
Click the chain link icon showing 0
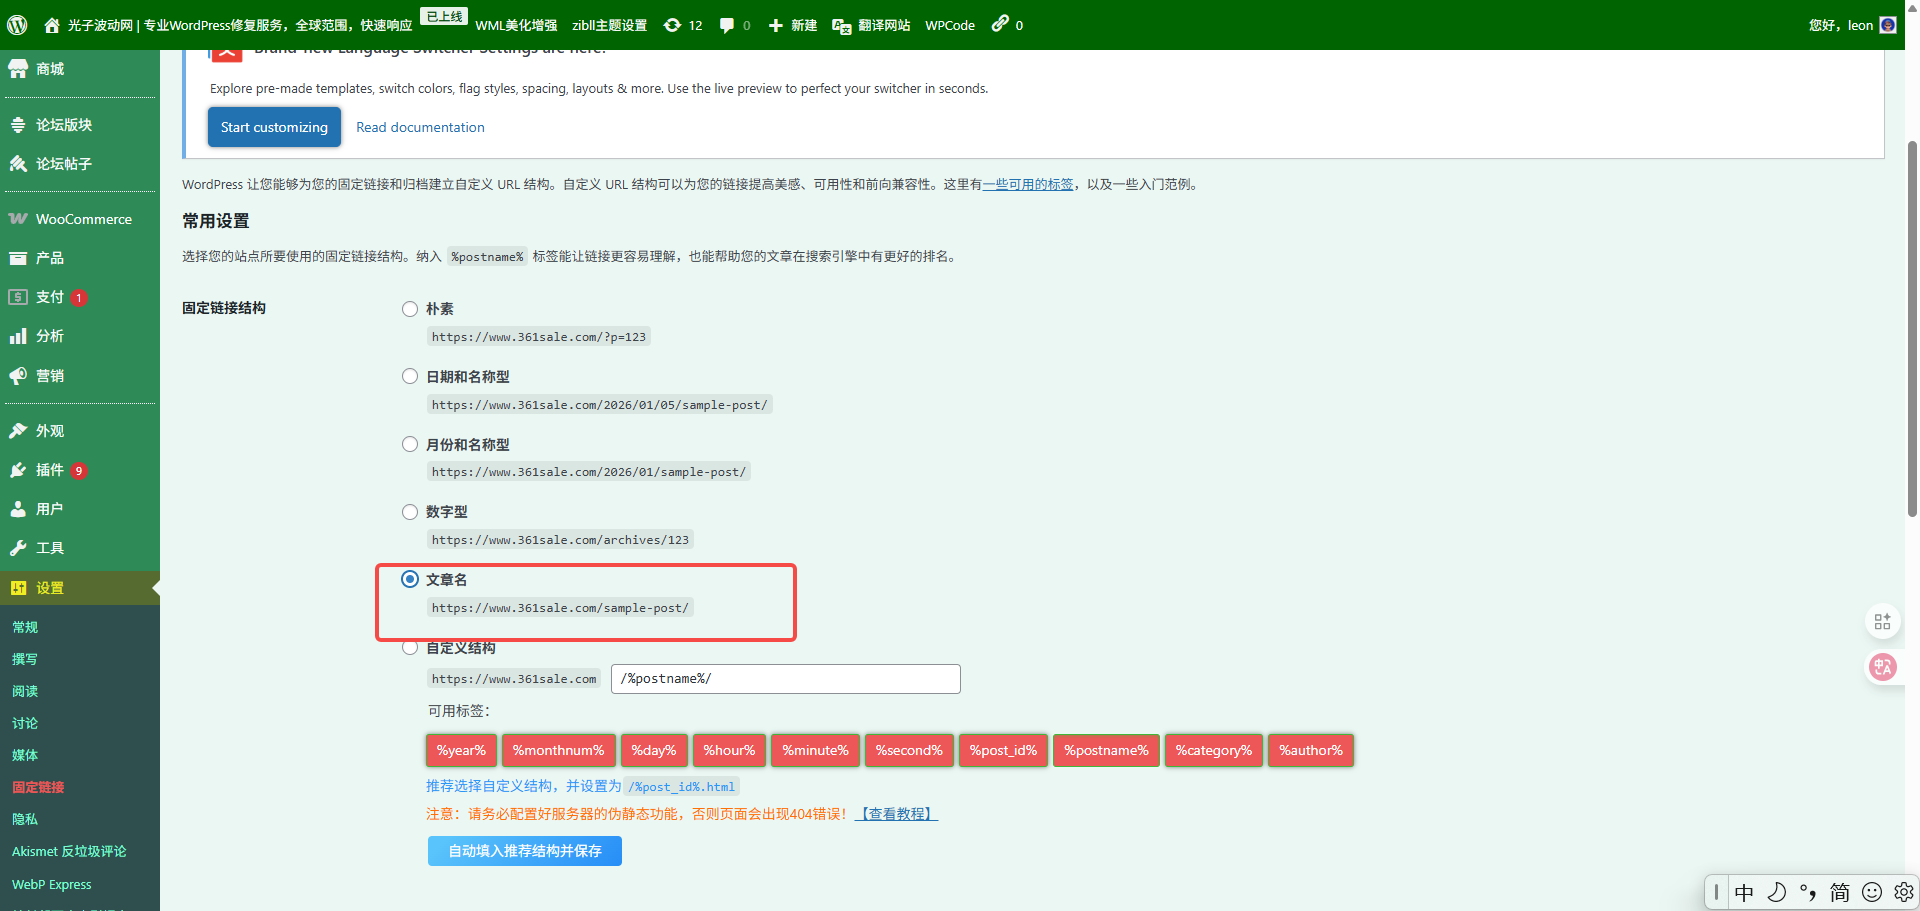pyautogui.click(x=1001, y=25)
